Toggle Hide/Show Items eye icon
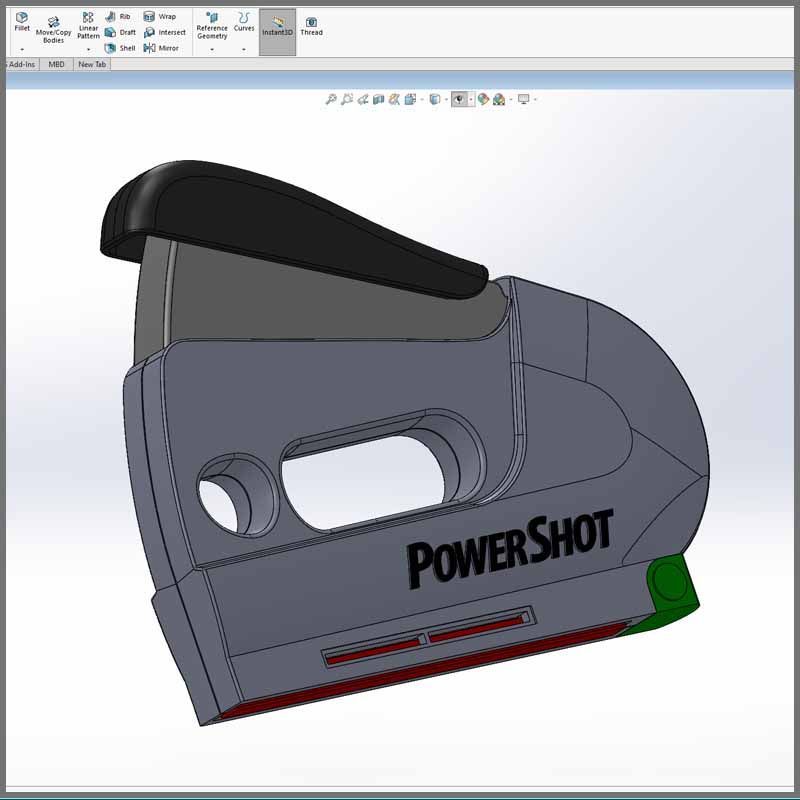The height and width of the screenshot is (800, 800). click(459, 99)
